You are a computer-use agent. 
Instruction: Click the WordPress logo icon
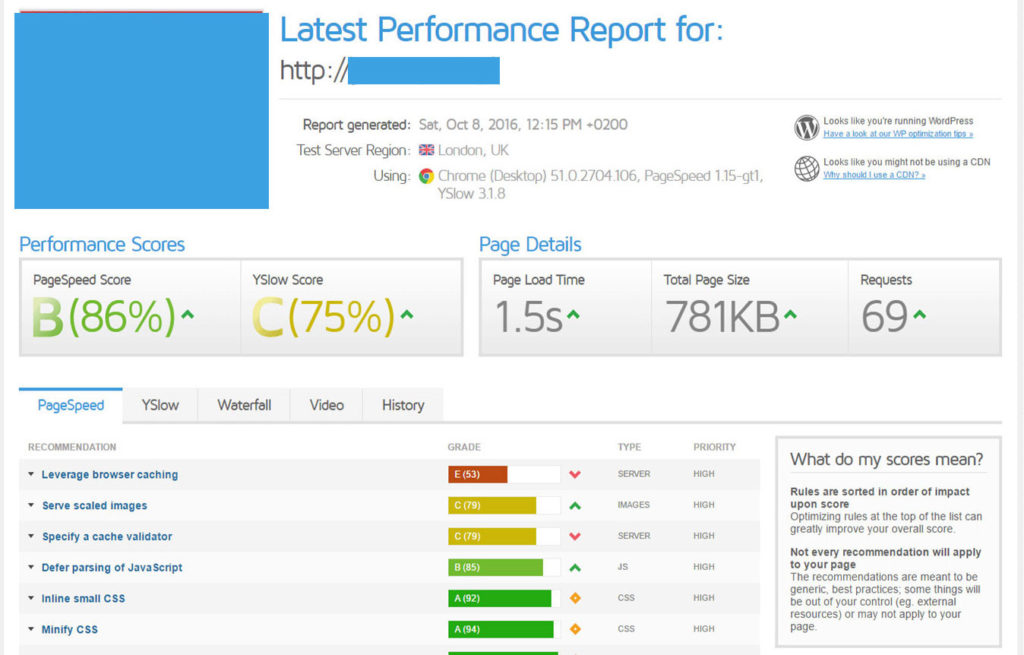pyautogui.click(x=806, y=128)
